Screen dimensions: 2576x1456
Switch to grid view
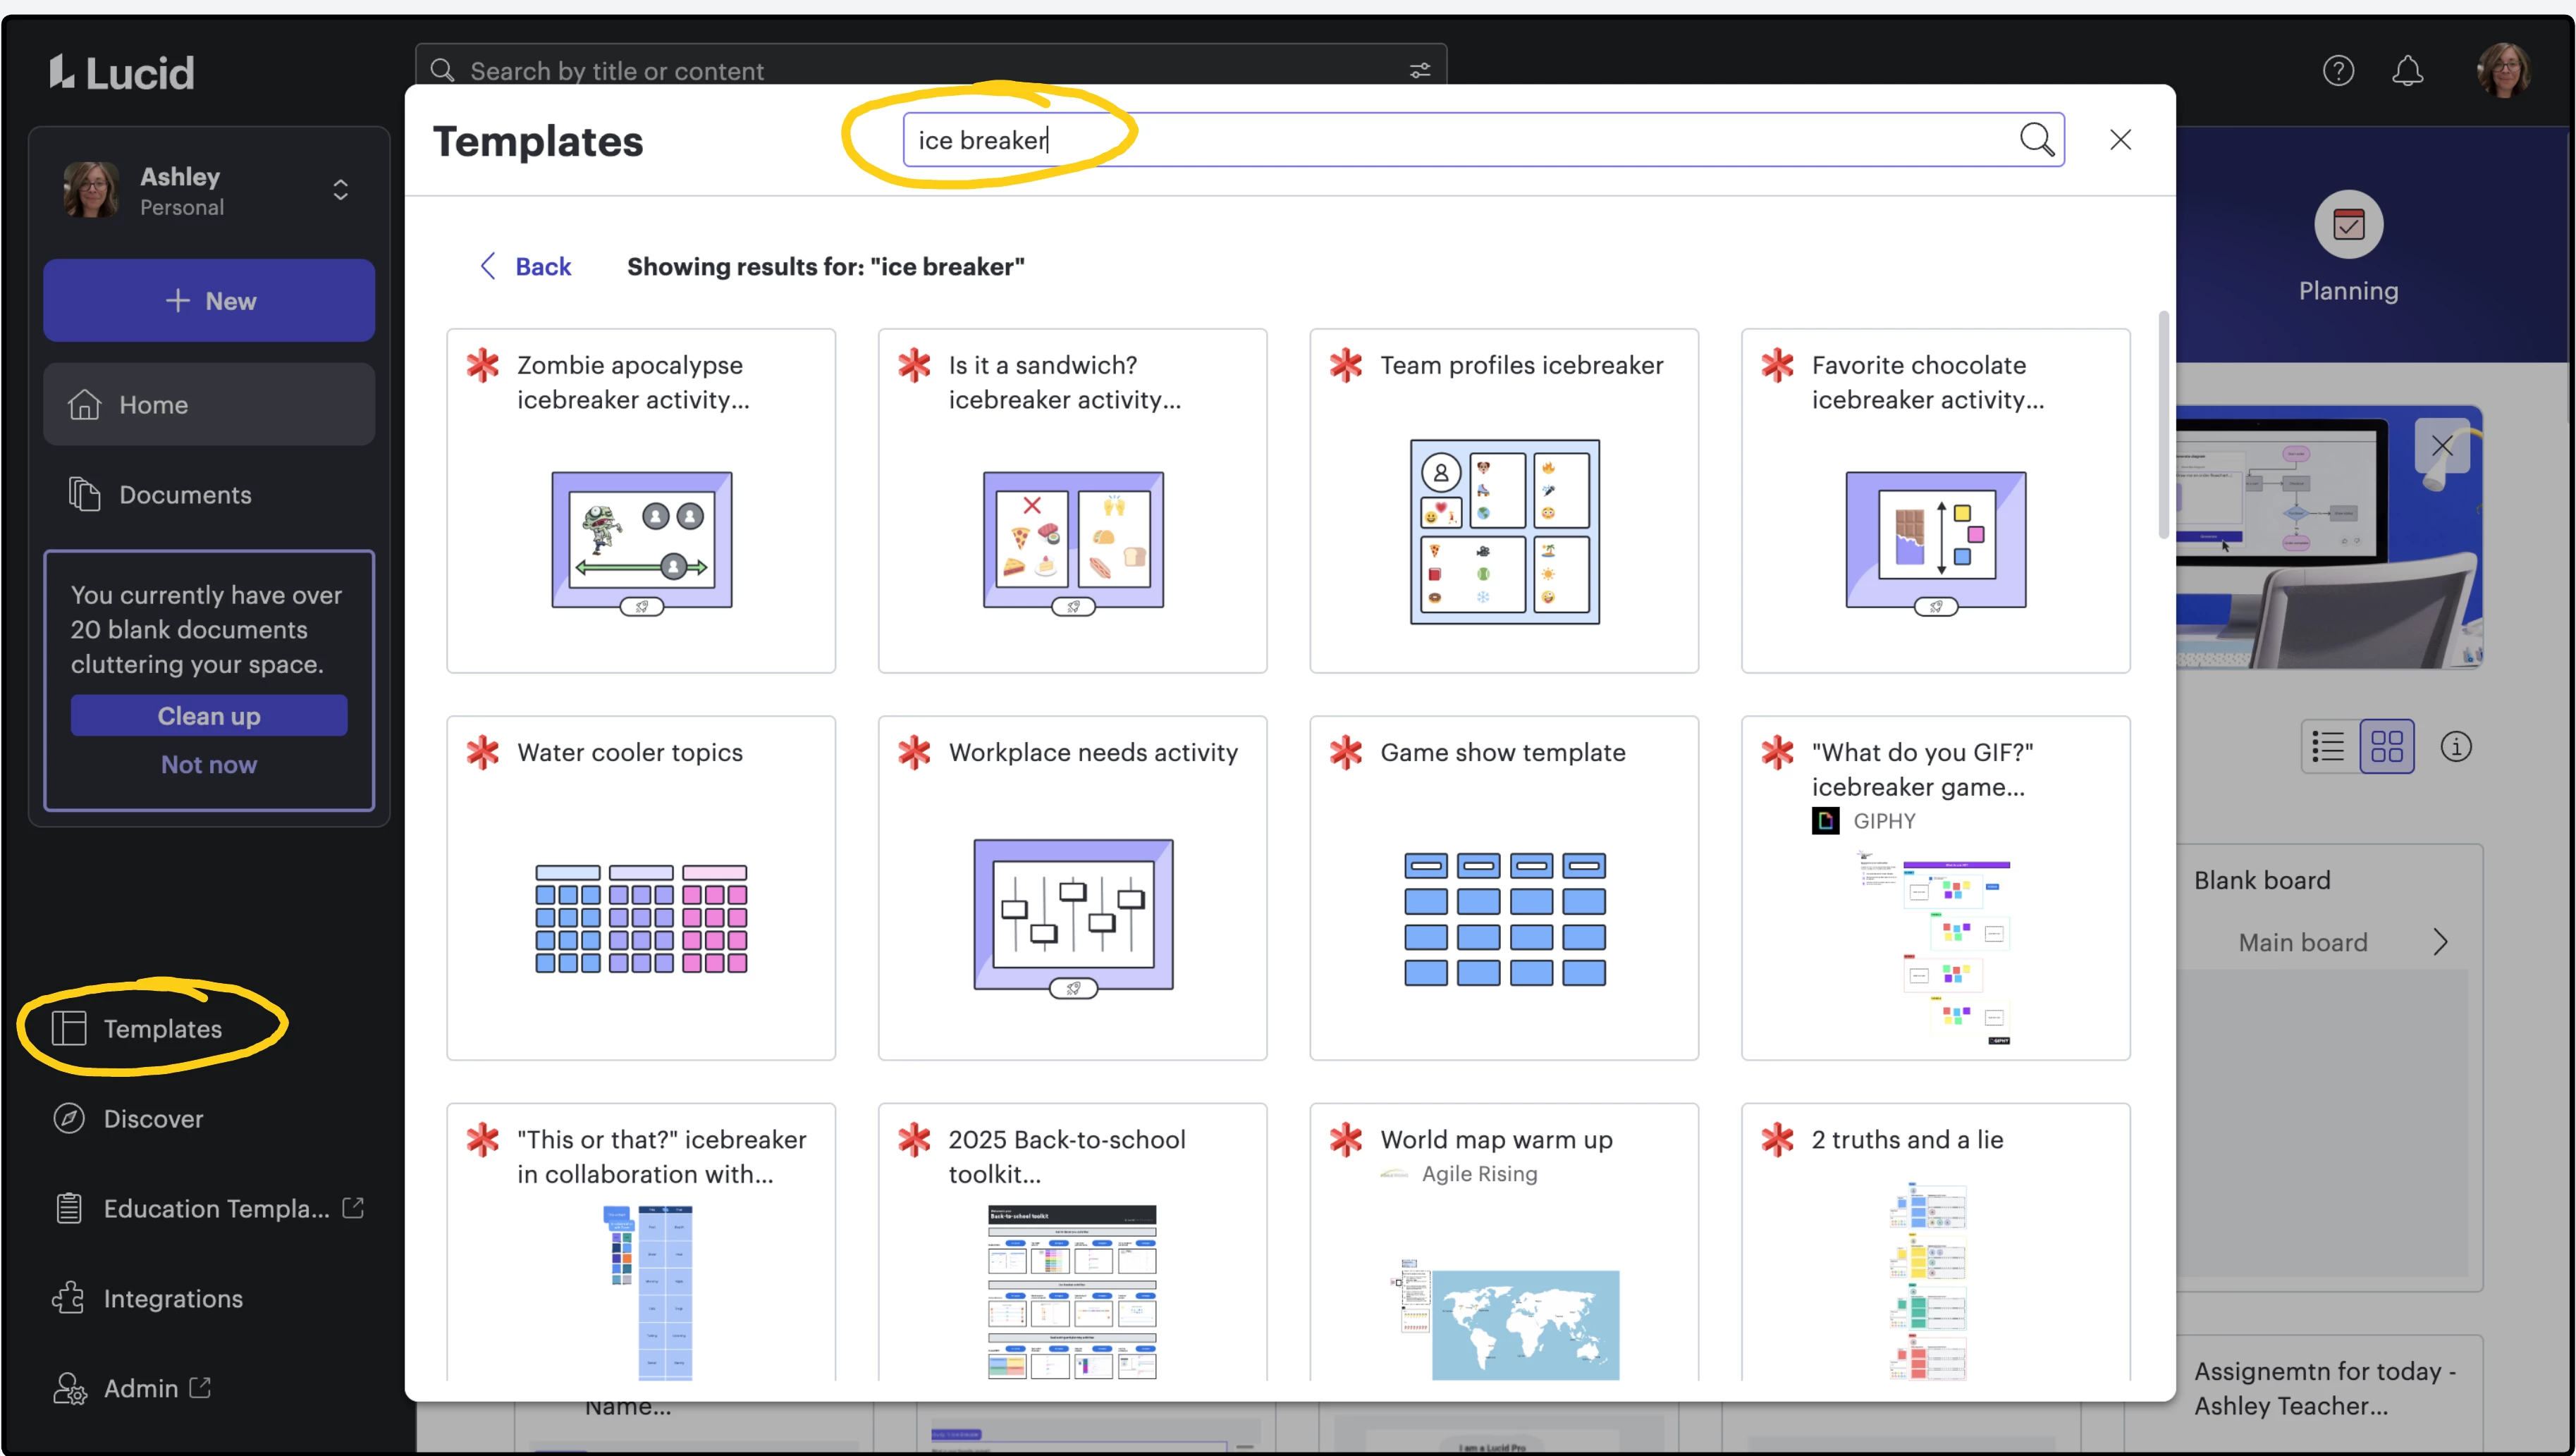pyautogui.click(x=2386, y=746)
